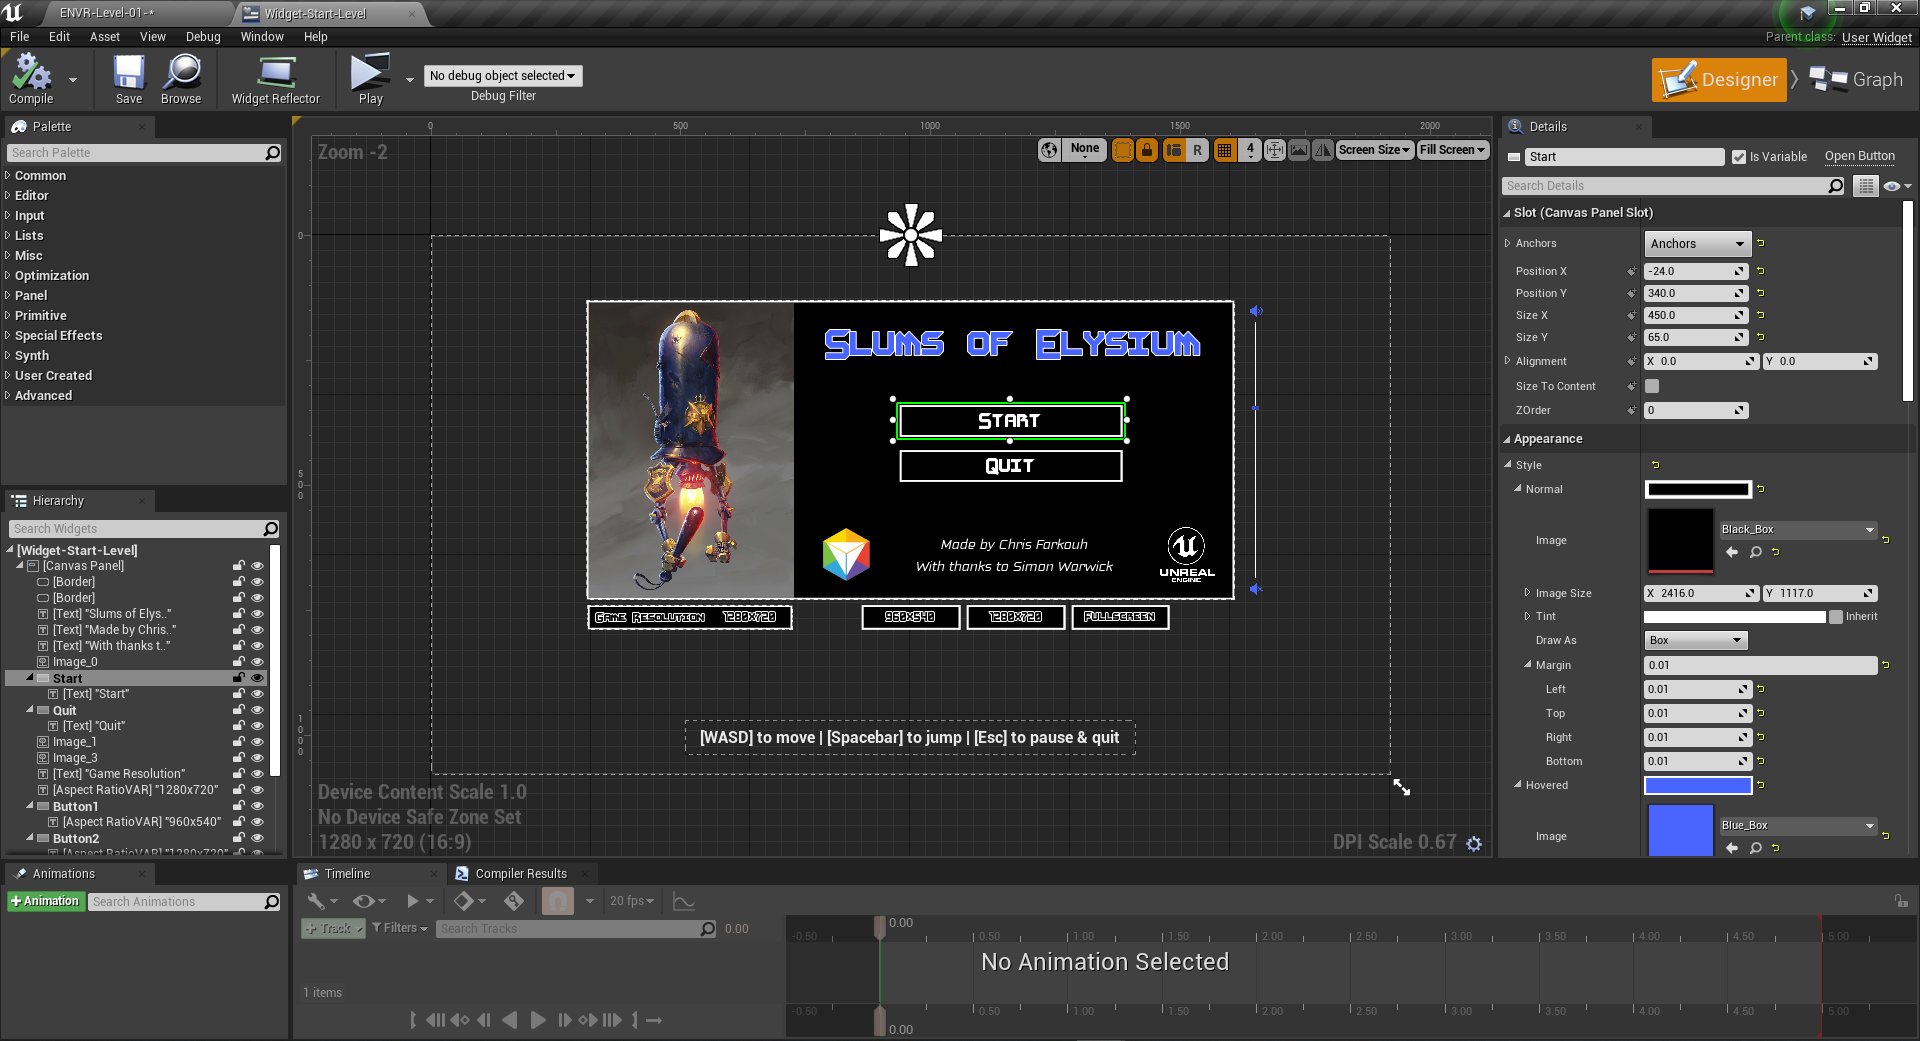
Task: Click the Open Button link
Action: click(1859, 156)
